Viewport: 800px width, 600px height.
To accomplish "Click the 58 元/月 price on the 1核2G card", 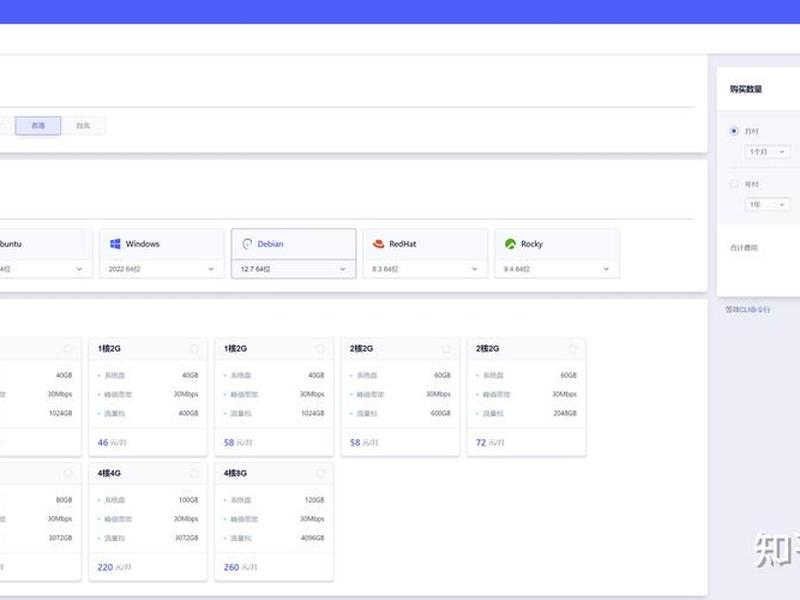I will (238, 442).
